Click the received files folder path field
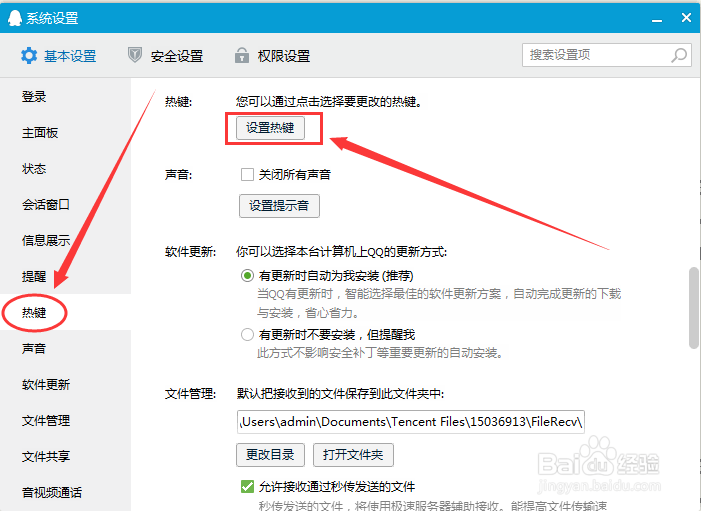Image resolution: width=701 pixels, height=511 pixels. [410, 422]
